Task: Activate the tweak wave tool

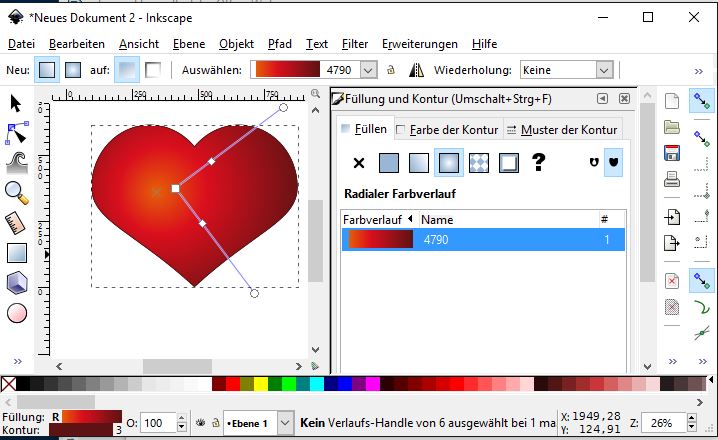Action: click(17, 163)
